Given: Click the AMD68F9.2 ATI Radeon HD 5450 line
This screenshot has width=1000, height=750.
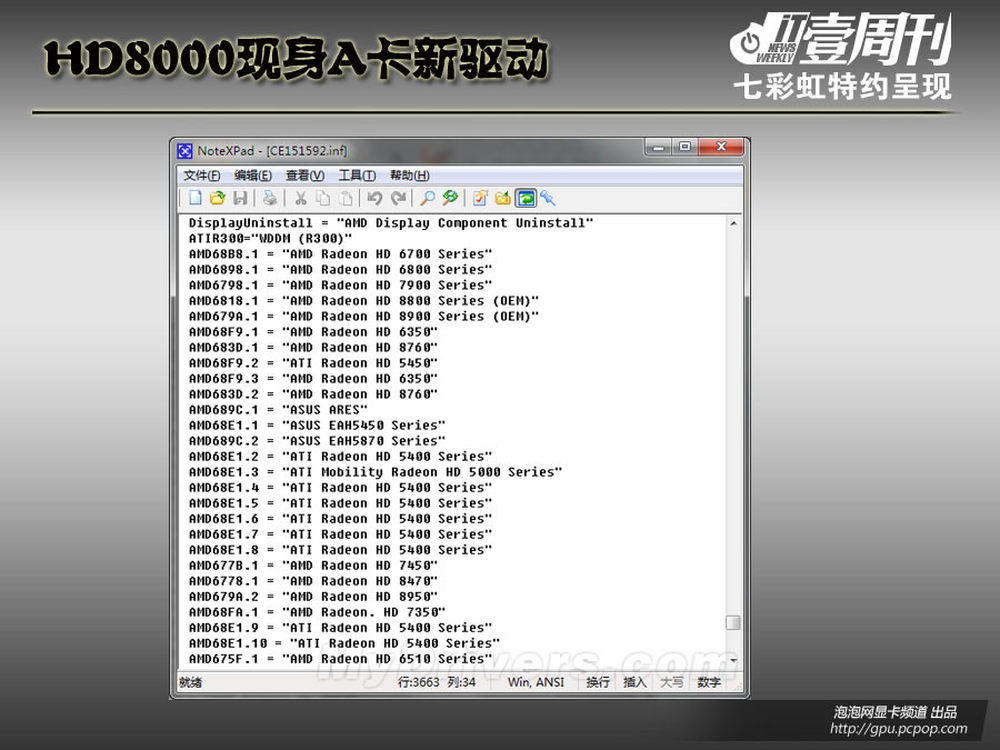Looking at the screenshot, I should (x=313, y=363).
